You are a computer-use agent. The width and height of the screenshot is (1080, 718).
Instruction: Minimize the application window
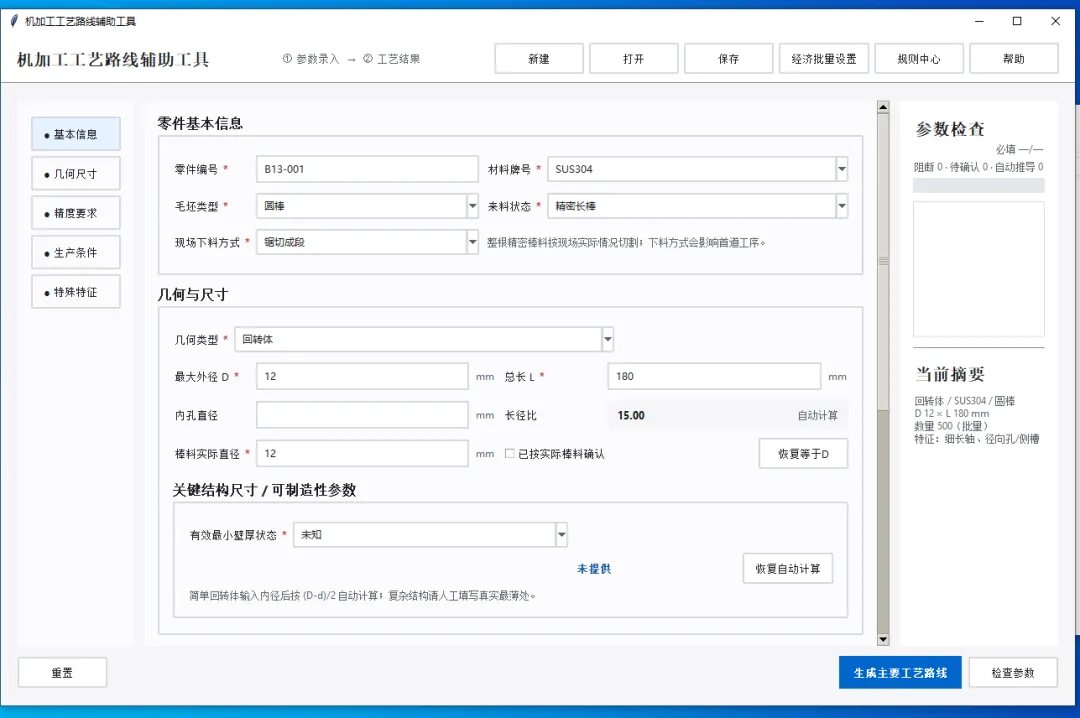pyautogui.click(x=979, y=21)
